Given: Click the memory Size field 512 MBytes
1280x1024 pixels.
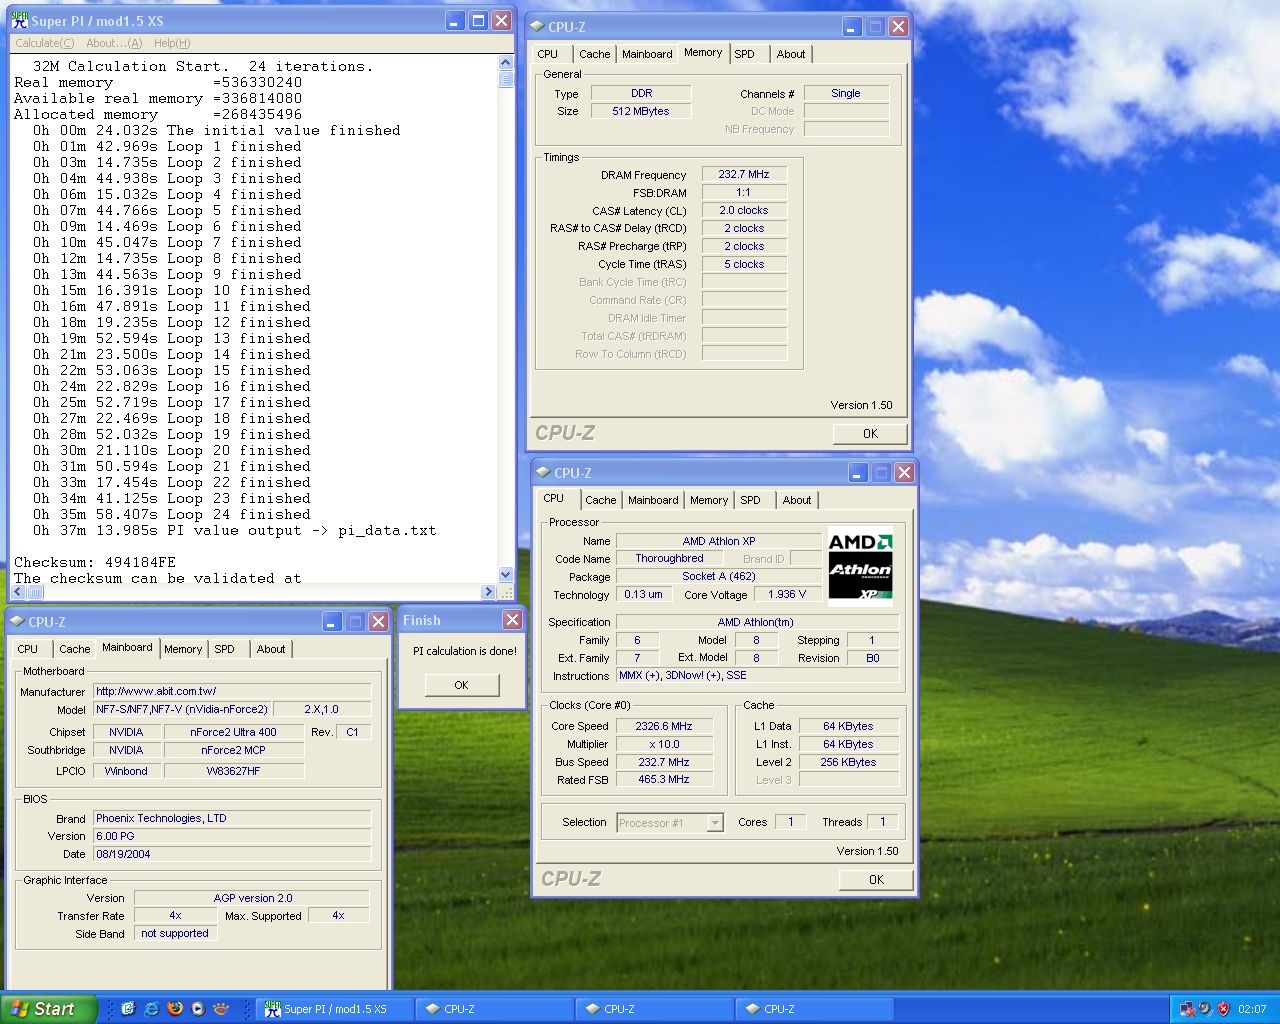Looking at the screenshot, I should point(641,111).
